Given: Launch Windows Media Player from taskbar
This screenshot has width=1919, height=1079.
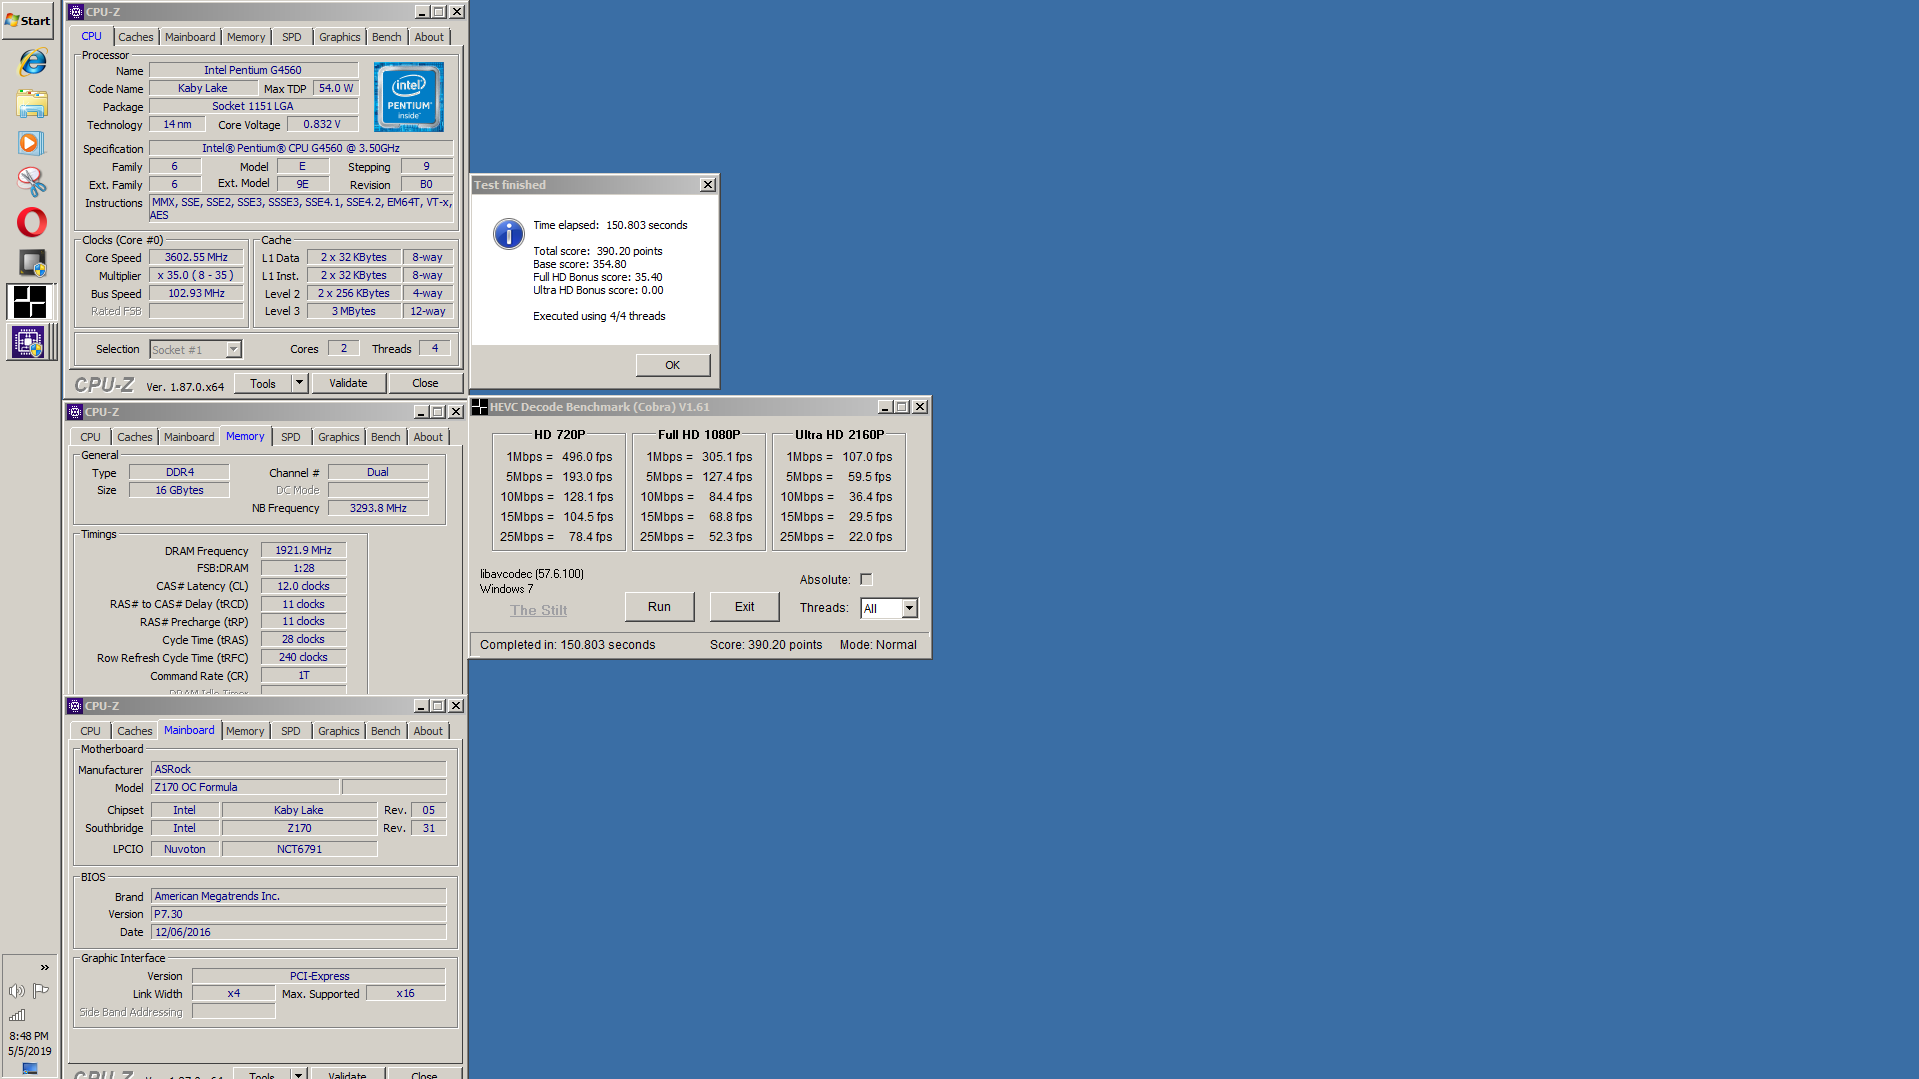Looking at the screenshot, I should click(30, 143).
